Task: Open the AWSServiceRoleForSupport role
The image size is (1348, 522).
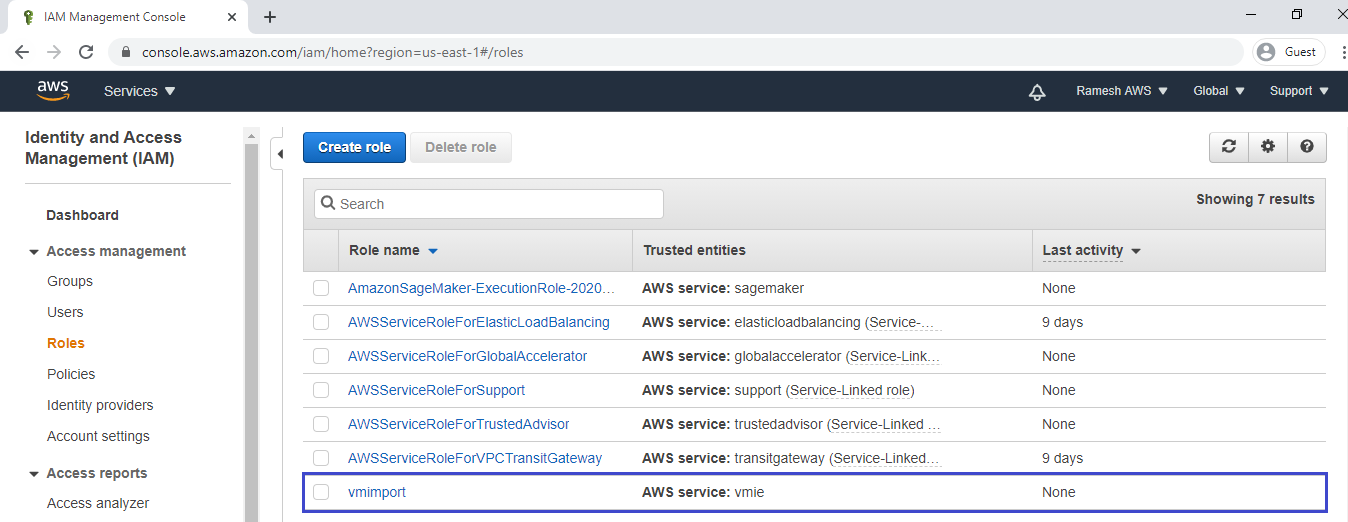Action: (x=436, y=390)
